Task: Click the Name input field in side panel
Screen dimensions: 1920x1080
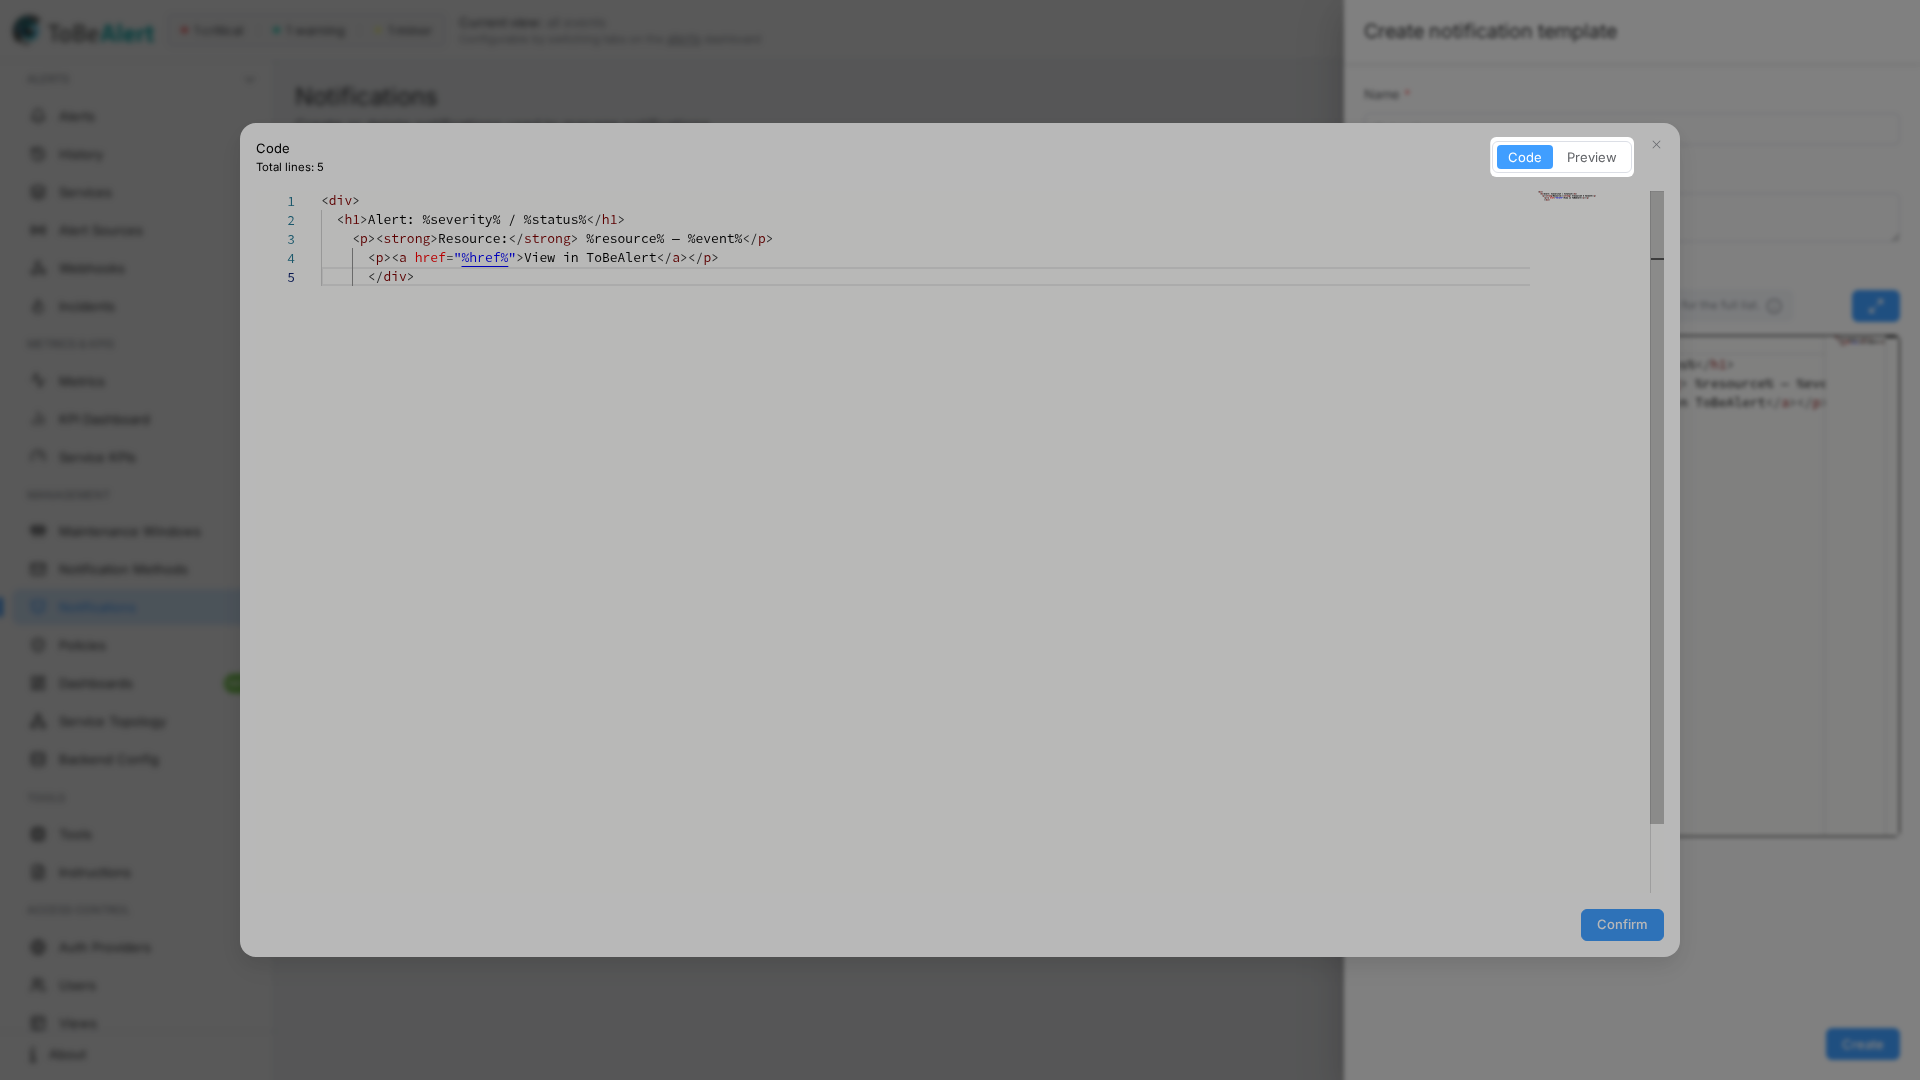Action: point(1632,130)
